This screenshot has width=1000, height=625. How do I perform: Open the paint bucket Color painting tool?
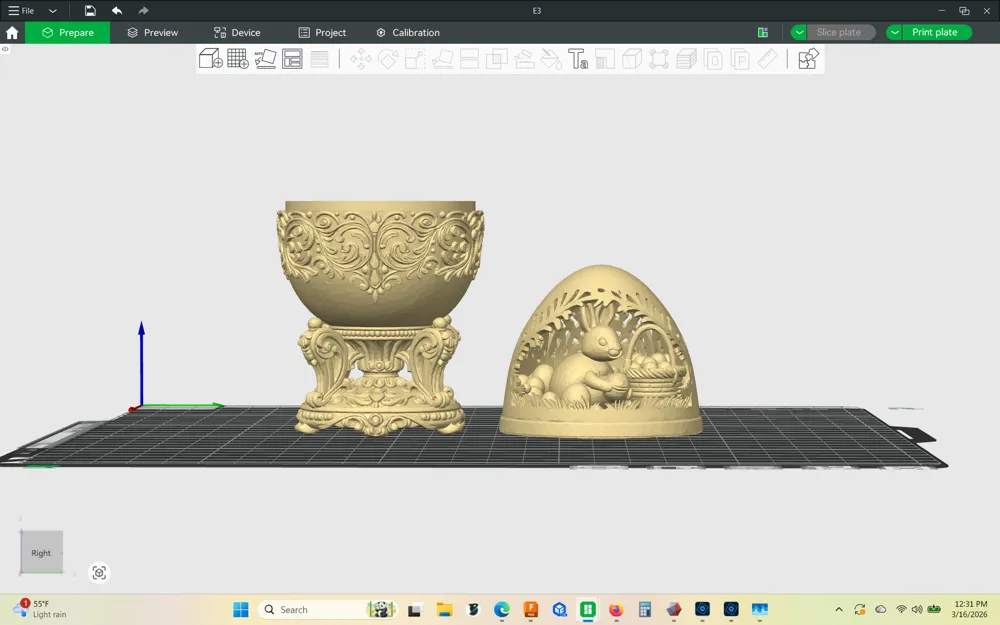tap(551, 59)
